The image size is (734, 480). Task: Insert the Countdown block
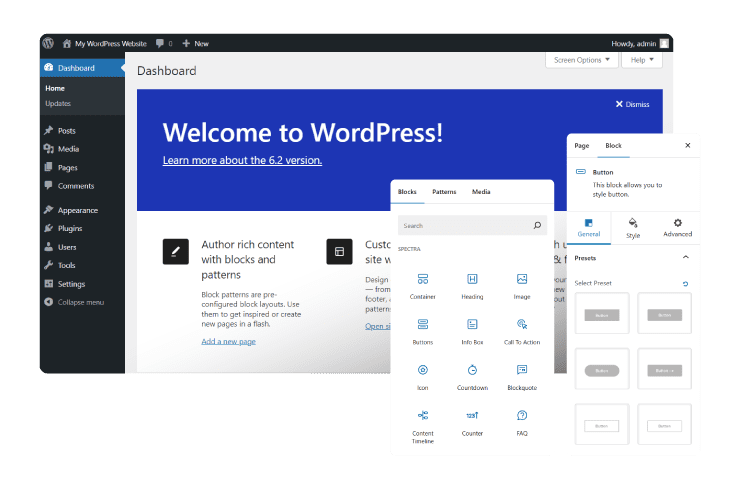pyautogui.click(x=472, y=376)
